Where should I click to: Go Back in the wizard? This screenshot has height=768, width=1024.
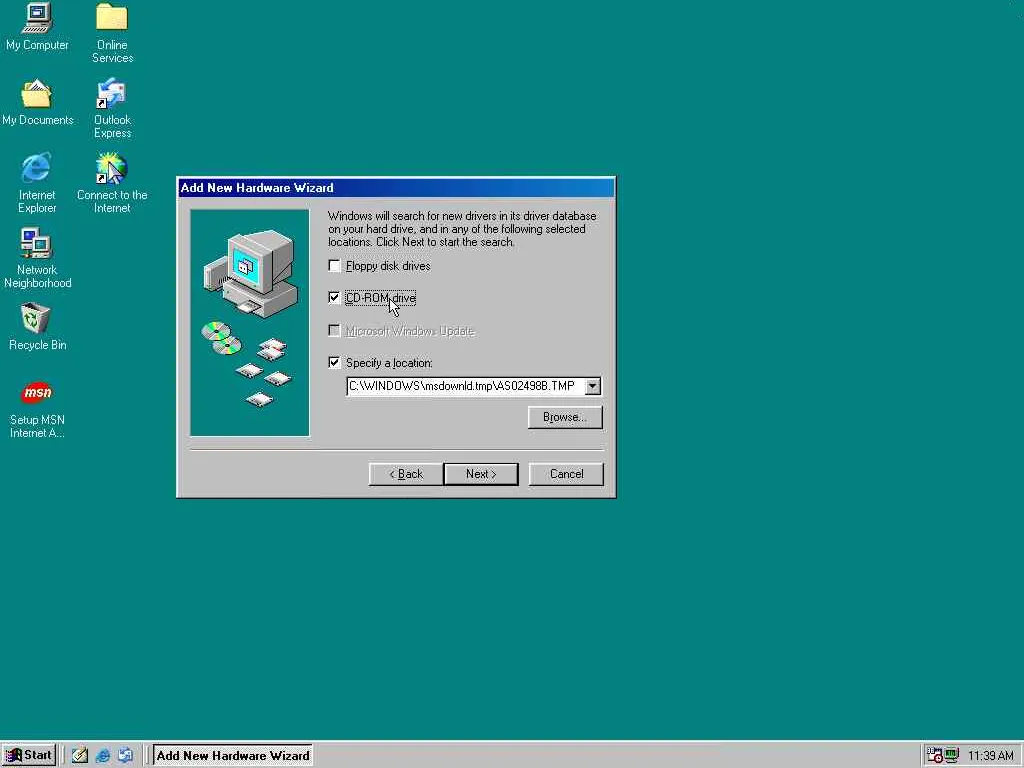[x=406, y=474]
